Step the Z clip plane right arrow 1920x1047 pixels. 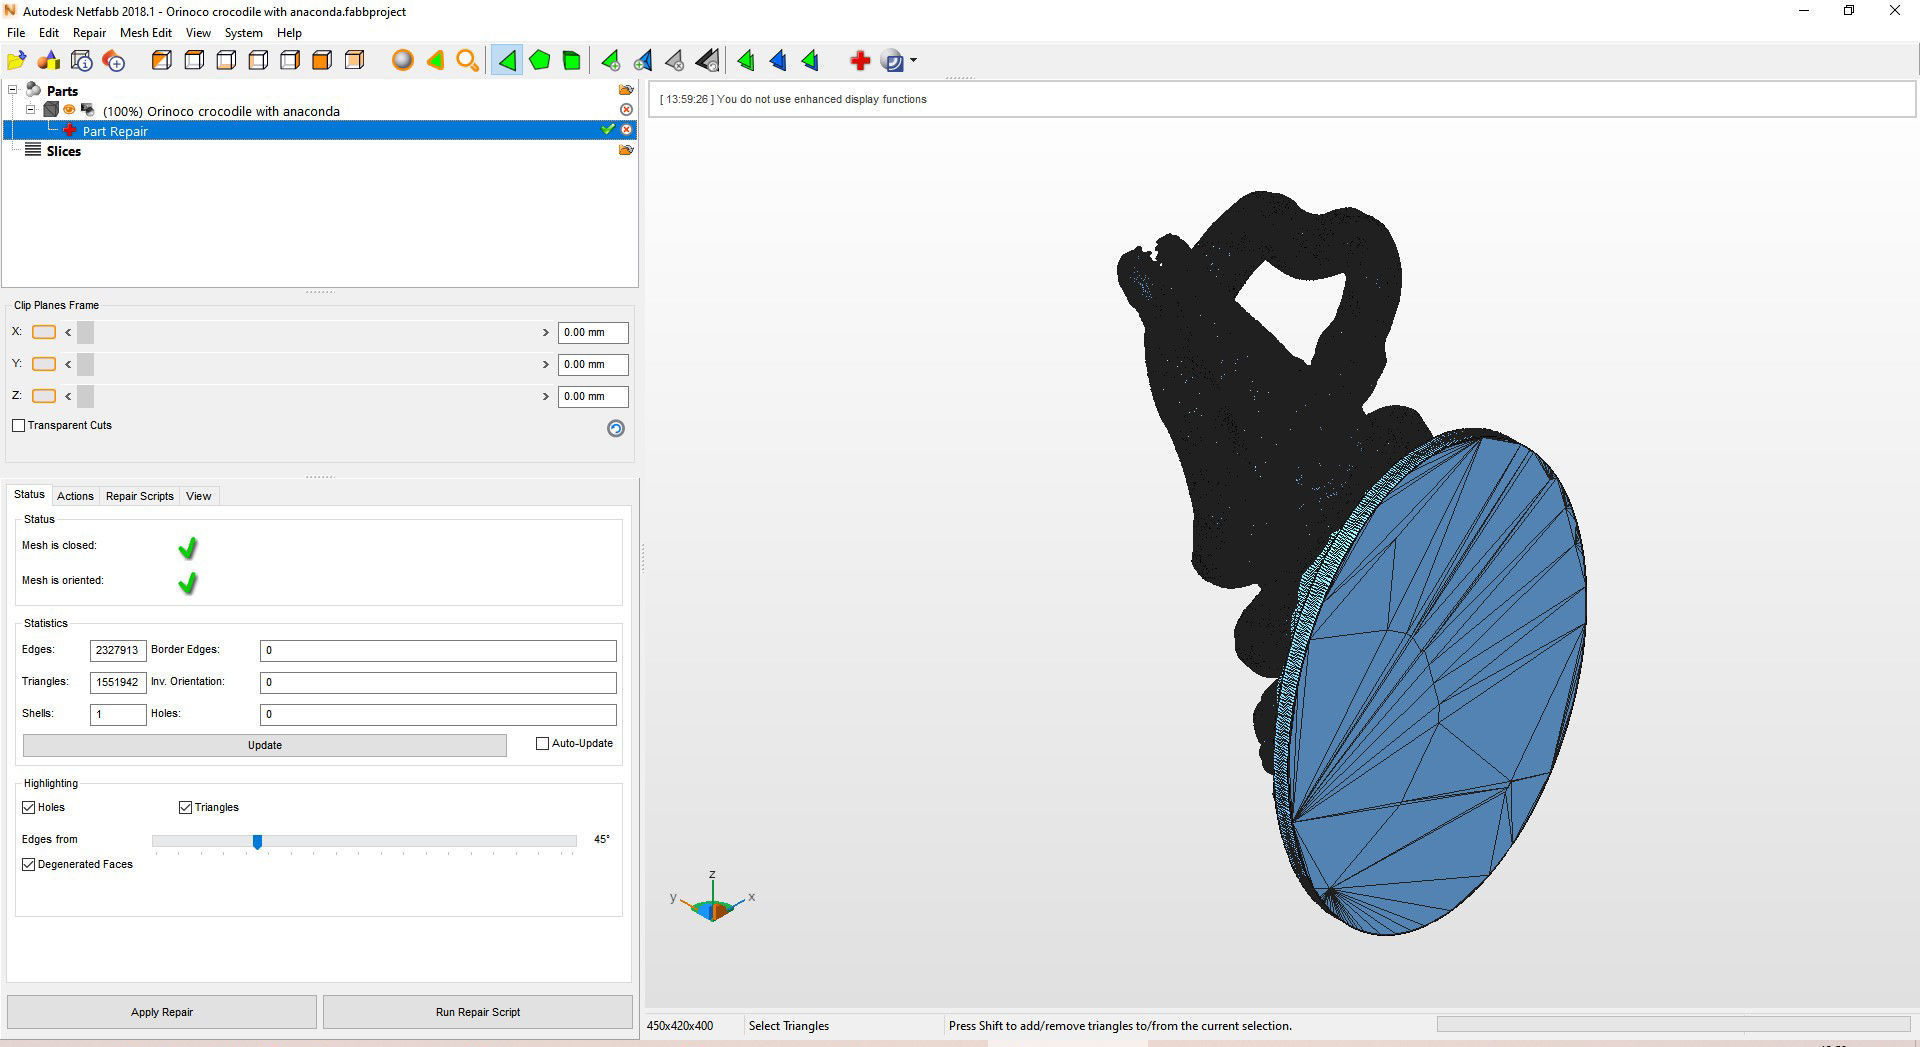click(546, 396)
